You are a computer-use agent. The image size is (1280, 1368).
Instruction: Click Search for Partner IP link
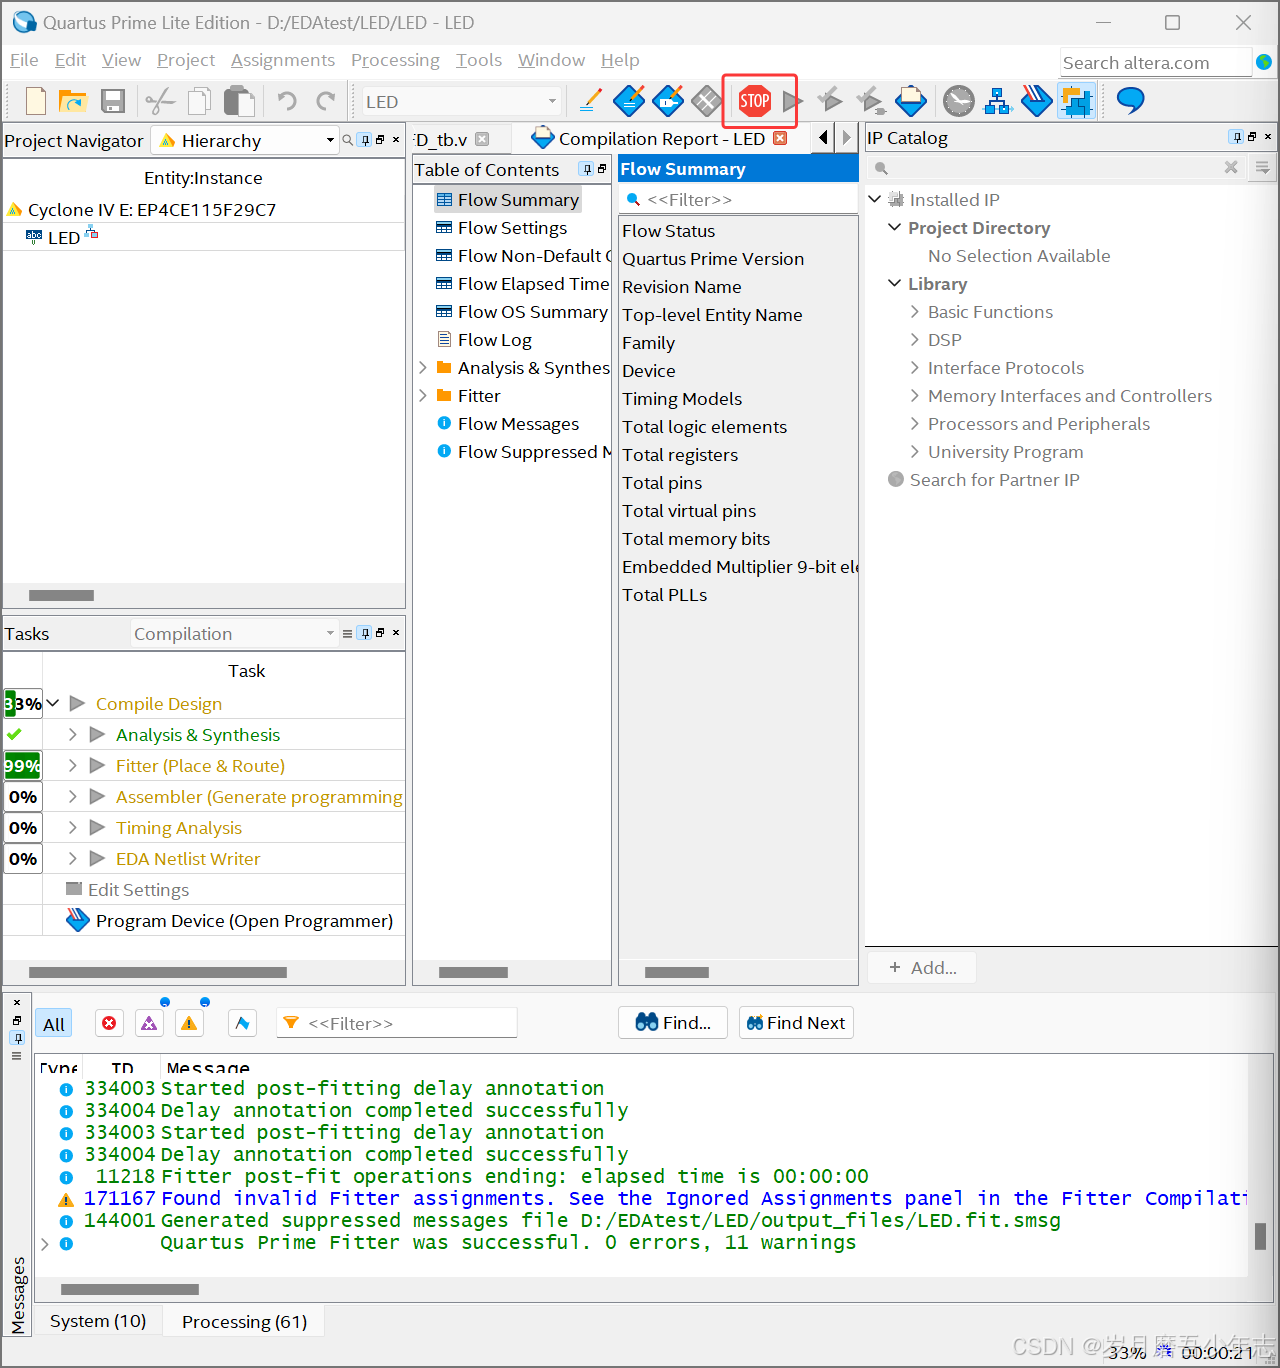995,480
